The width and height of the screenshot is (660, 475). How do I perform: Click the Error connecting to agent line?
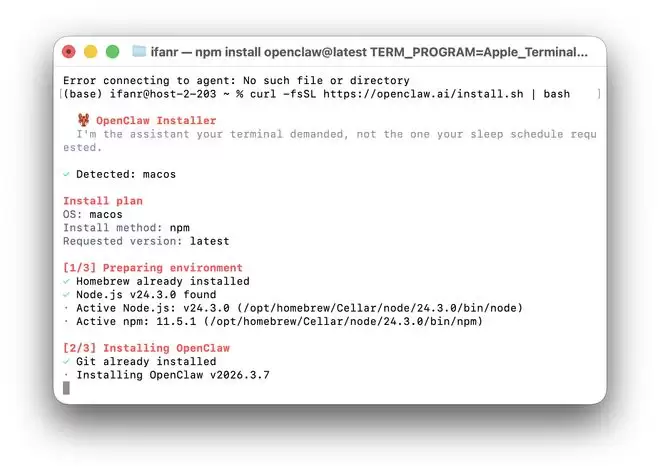point(236,80)
